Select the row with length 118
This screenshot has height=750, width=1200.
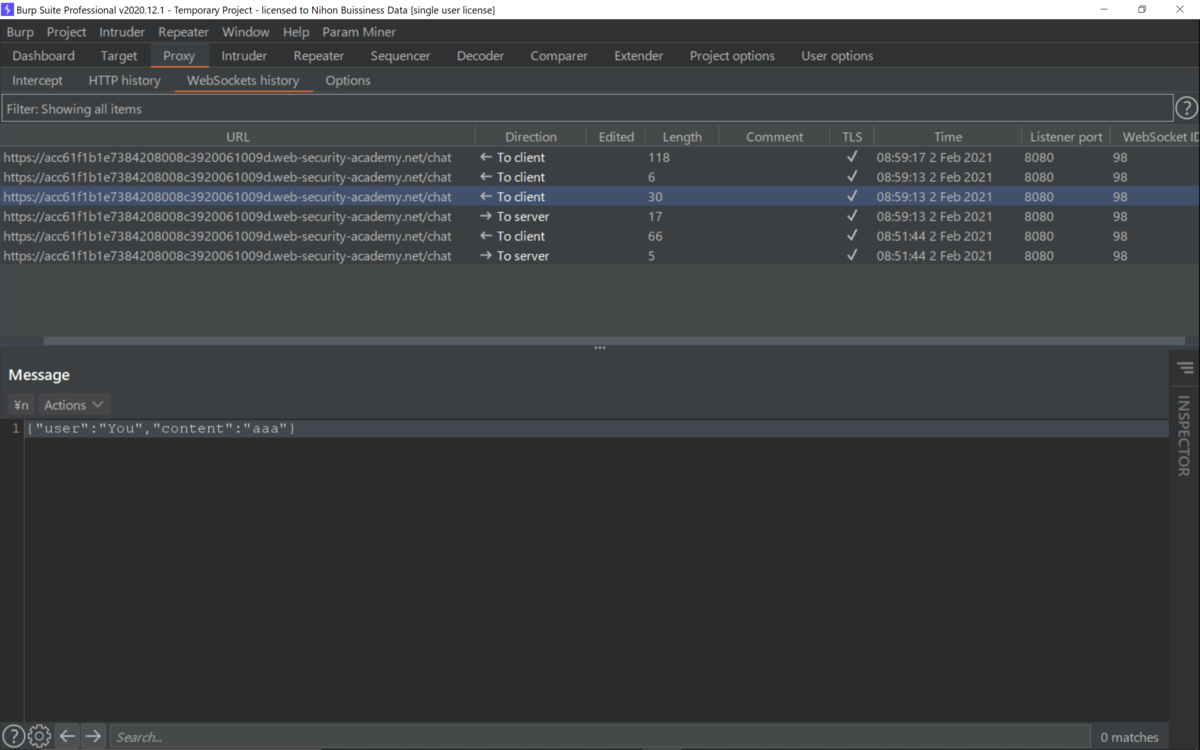[x=600, y=157]
